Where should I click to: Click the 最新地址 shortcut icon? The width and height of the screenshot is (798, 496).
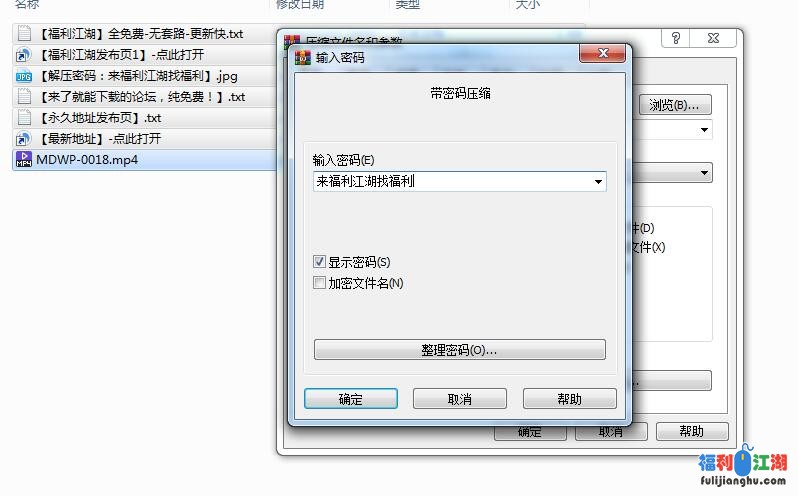[x=23, y=138]
